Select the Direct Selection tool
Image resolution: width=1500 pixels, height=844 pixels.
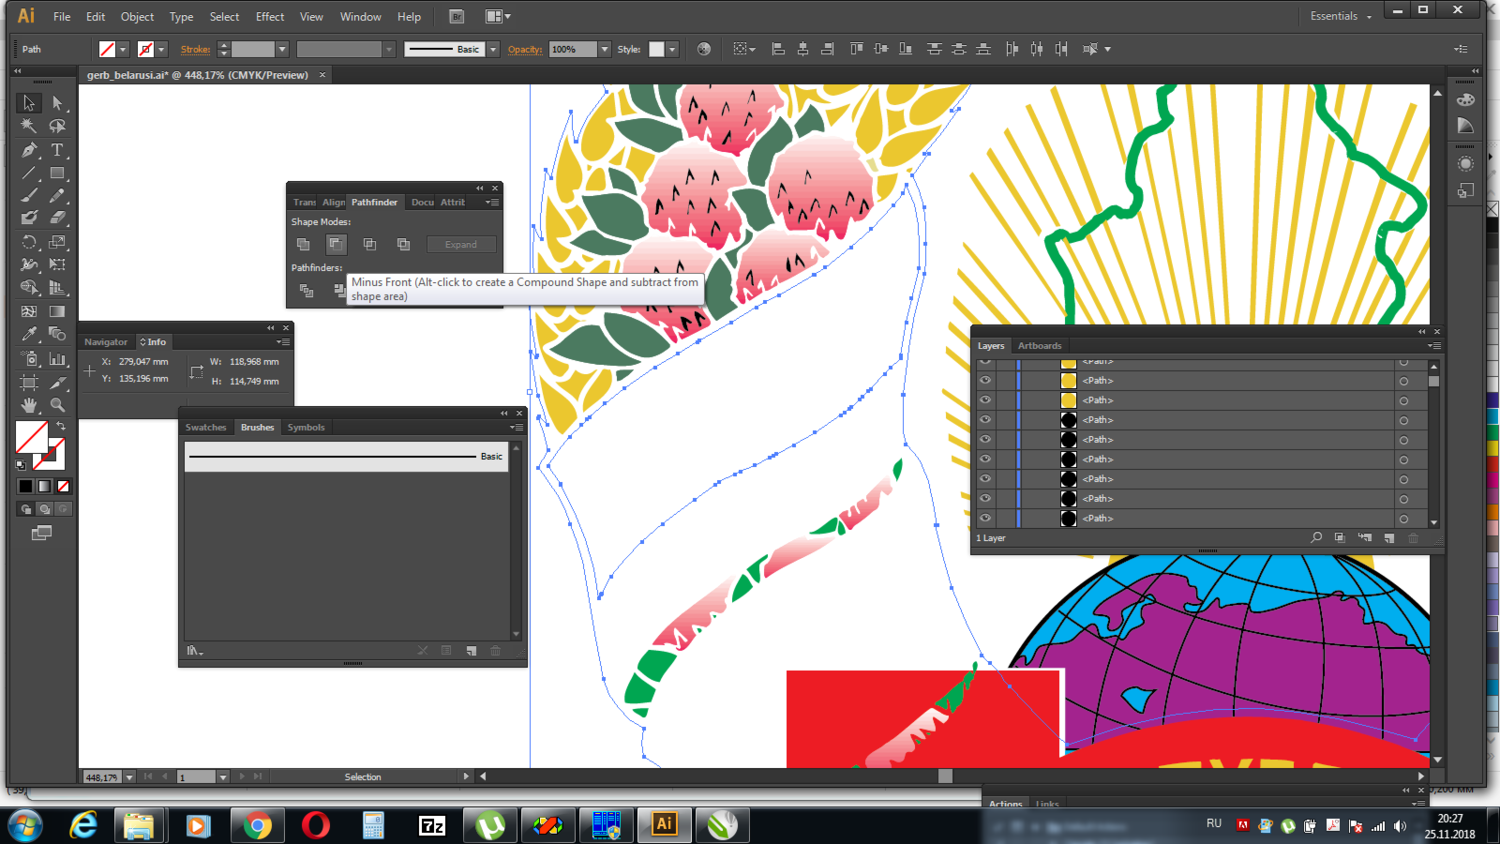point(57,103)
